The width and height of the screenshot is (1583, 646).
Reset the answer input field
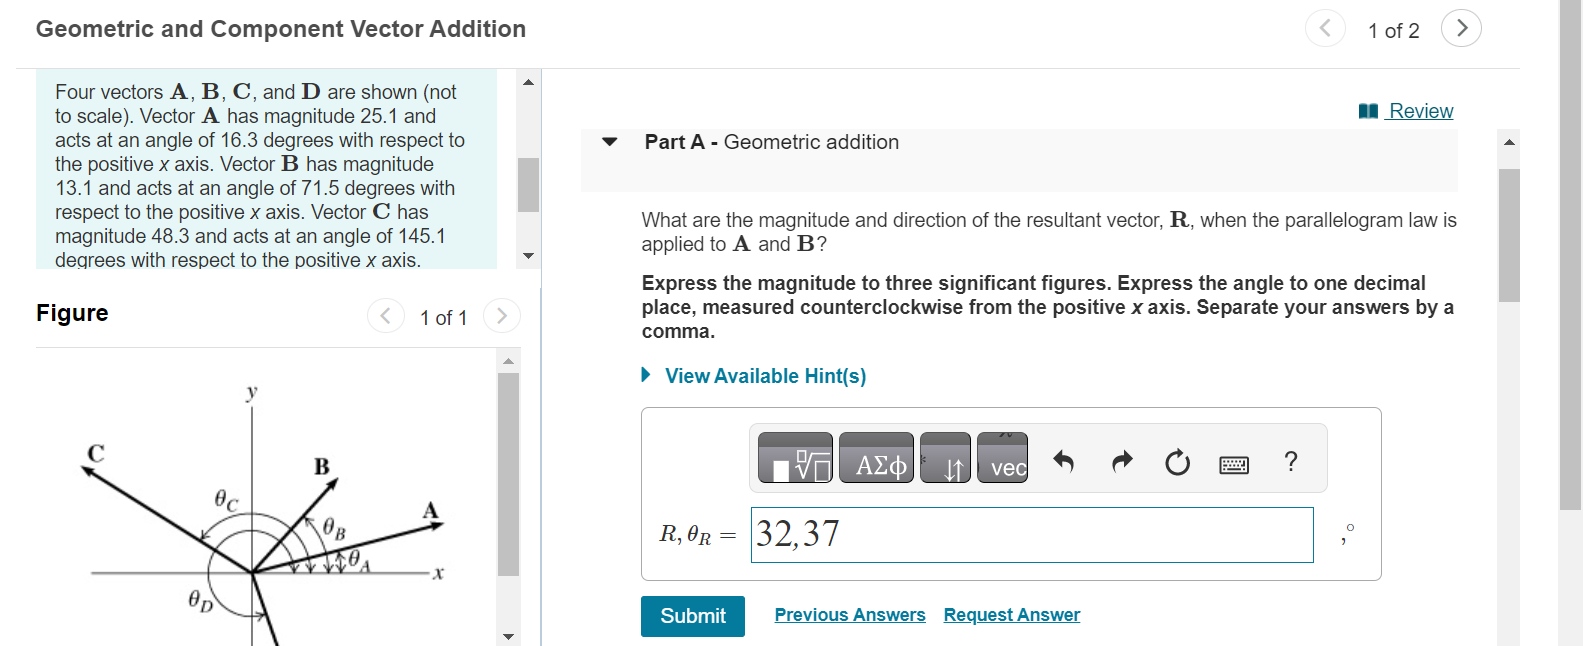coord(1178,461)
